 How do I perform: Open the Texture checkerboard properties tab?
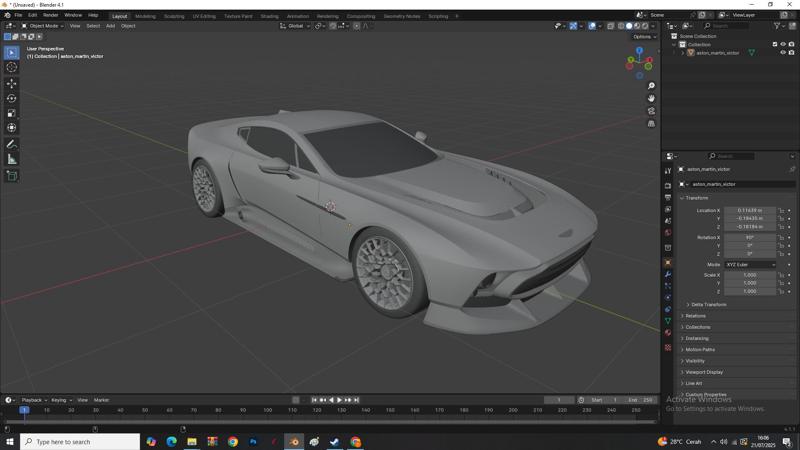[x=668, y=347]
